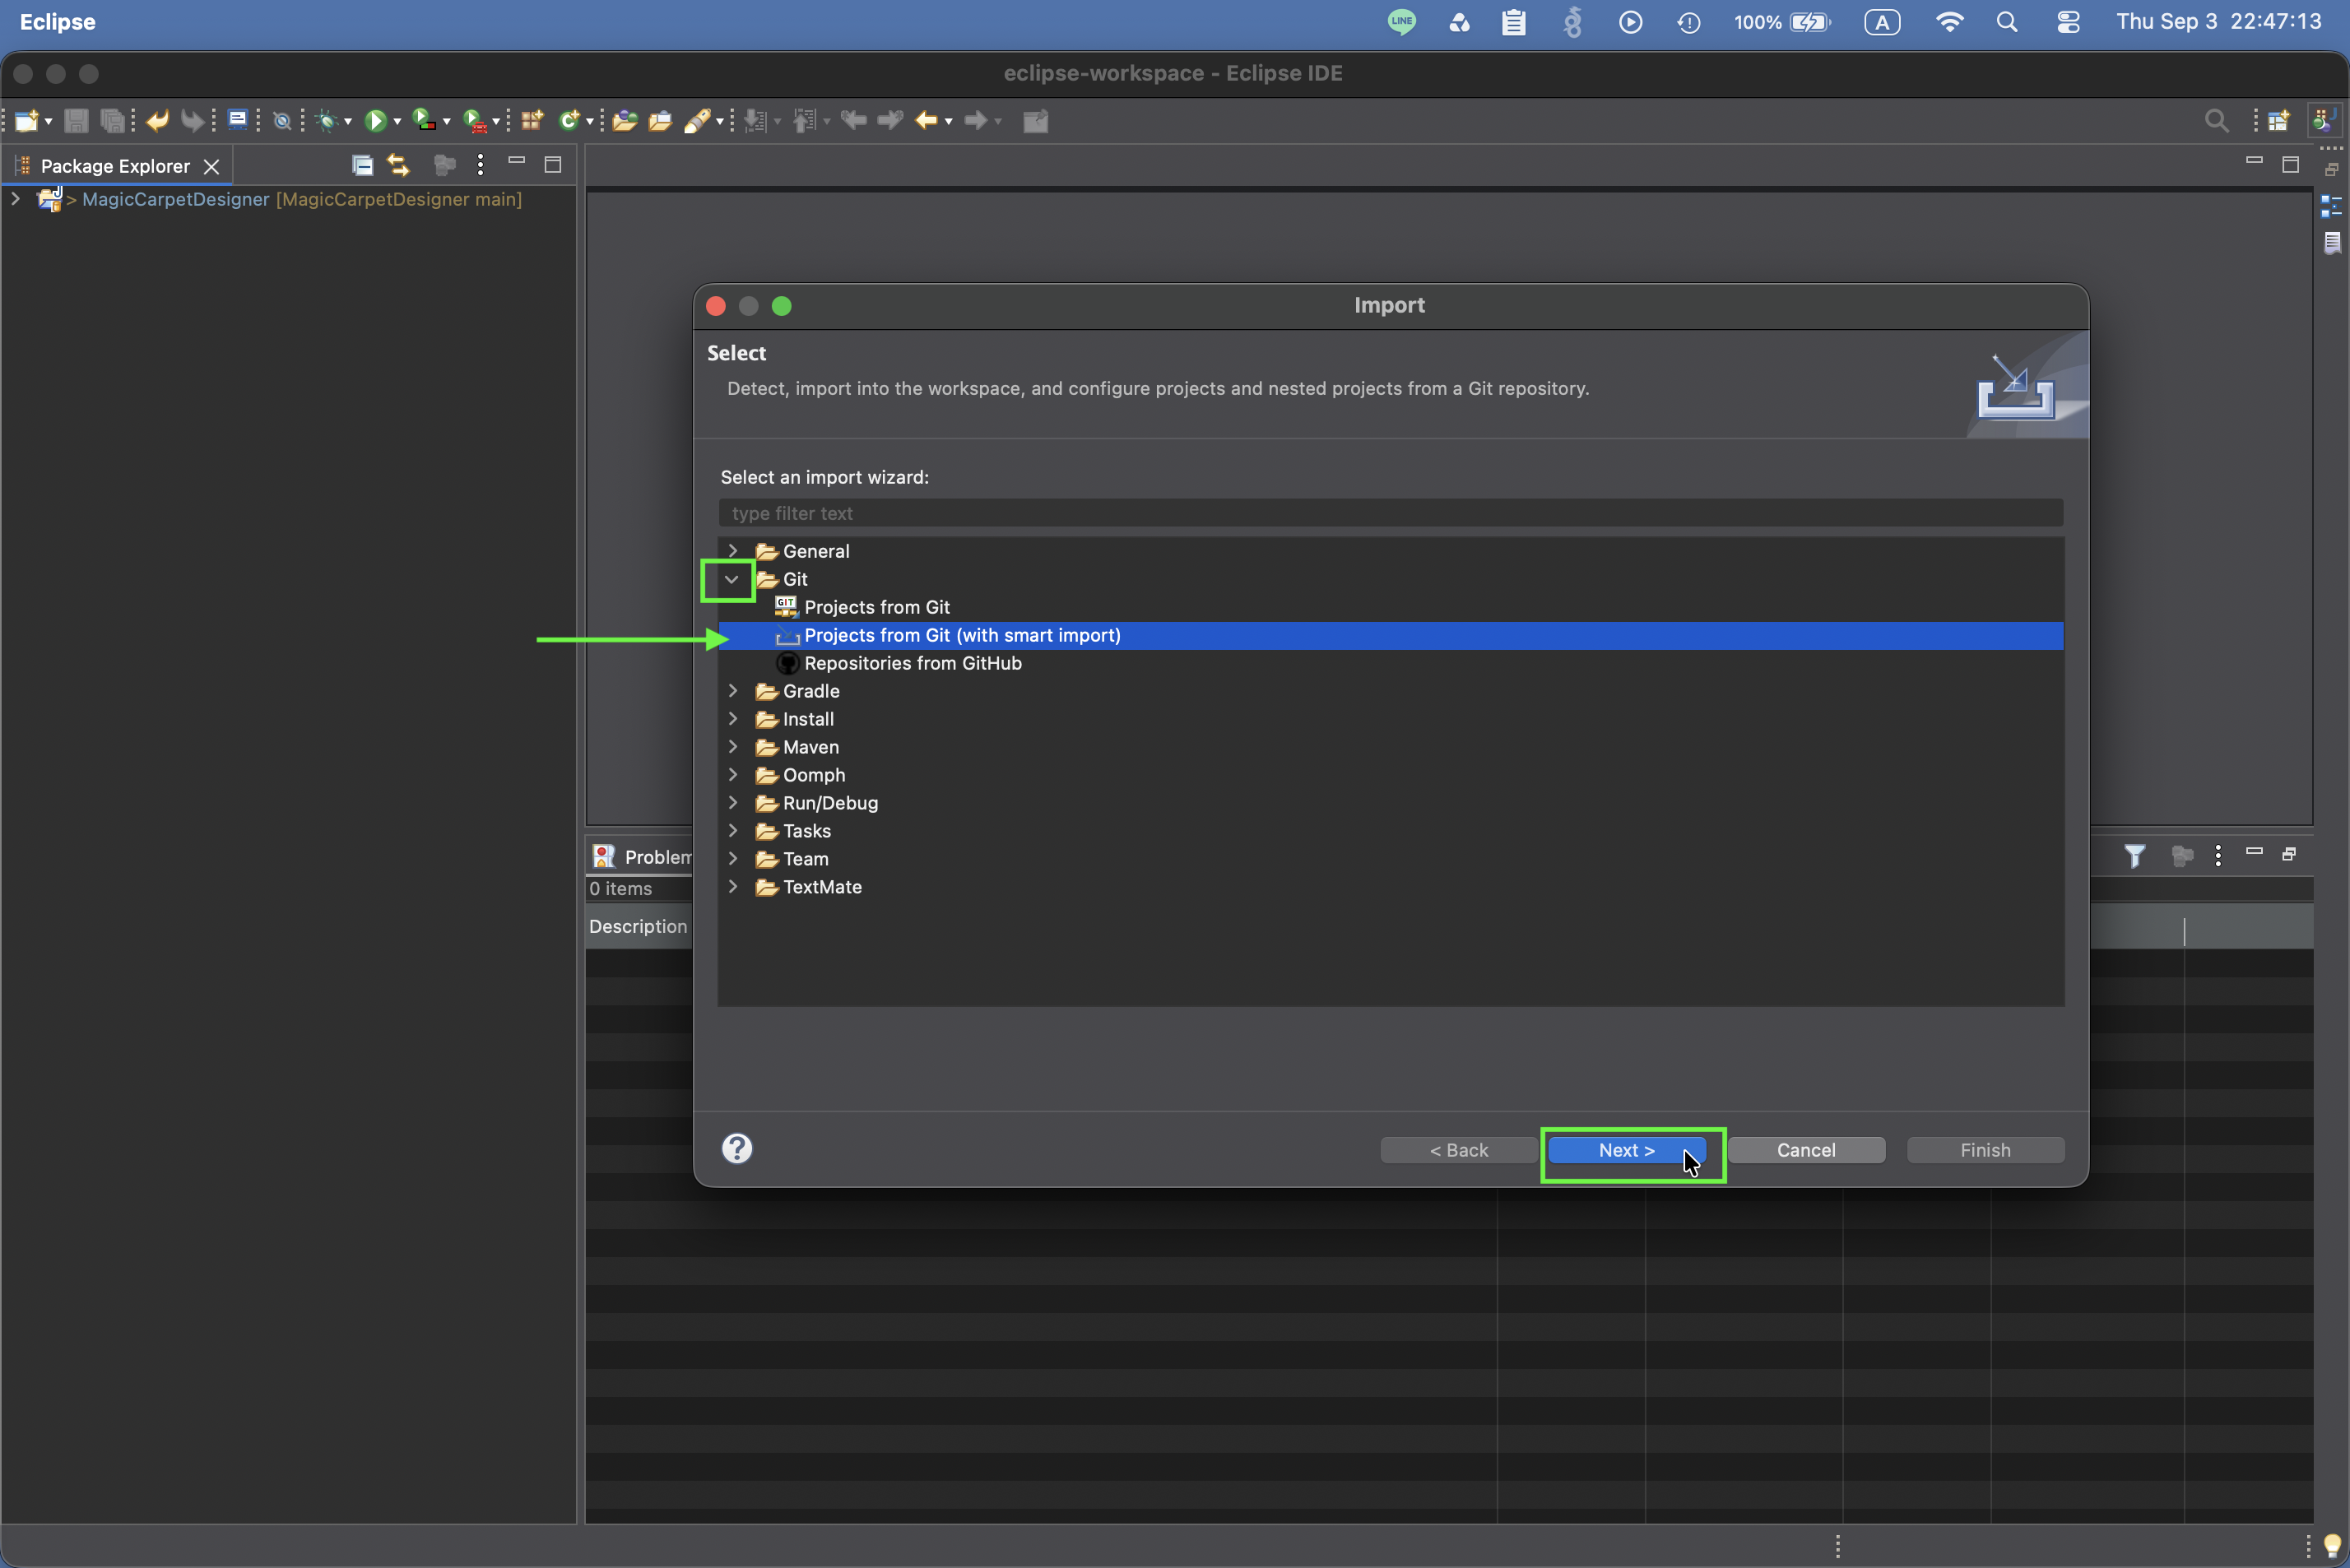Click the Problems view filter funnel icon
The height and width of the screenshot is (1568, 2350).
pyautogui.click(x=2134, y=856)
